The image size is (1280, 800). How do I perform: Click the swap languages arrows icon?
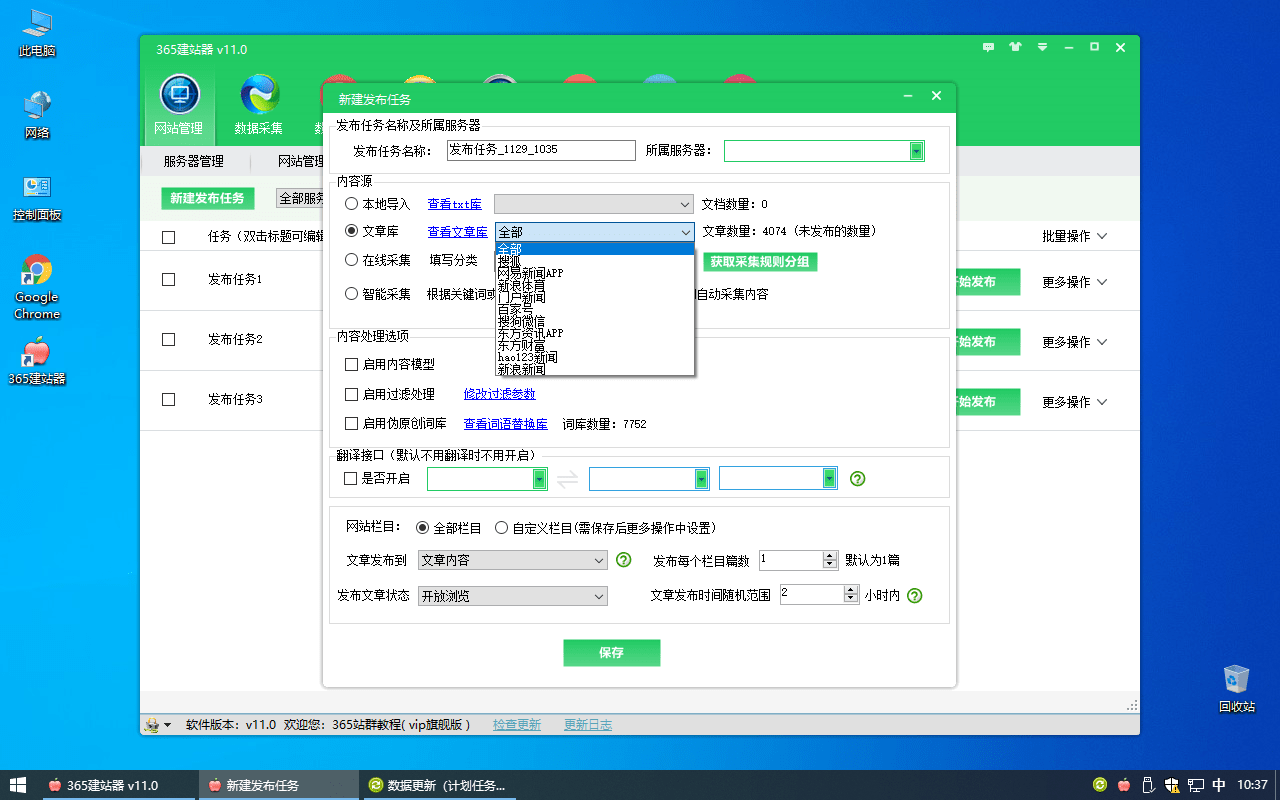click(x=567, y=479)
